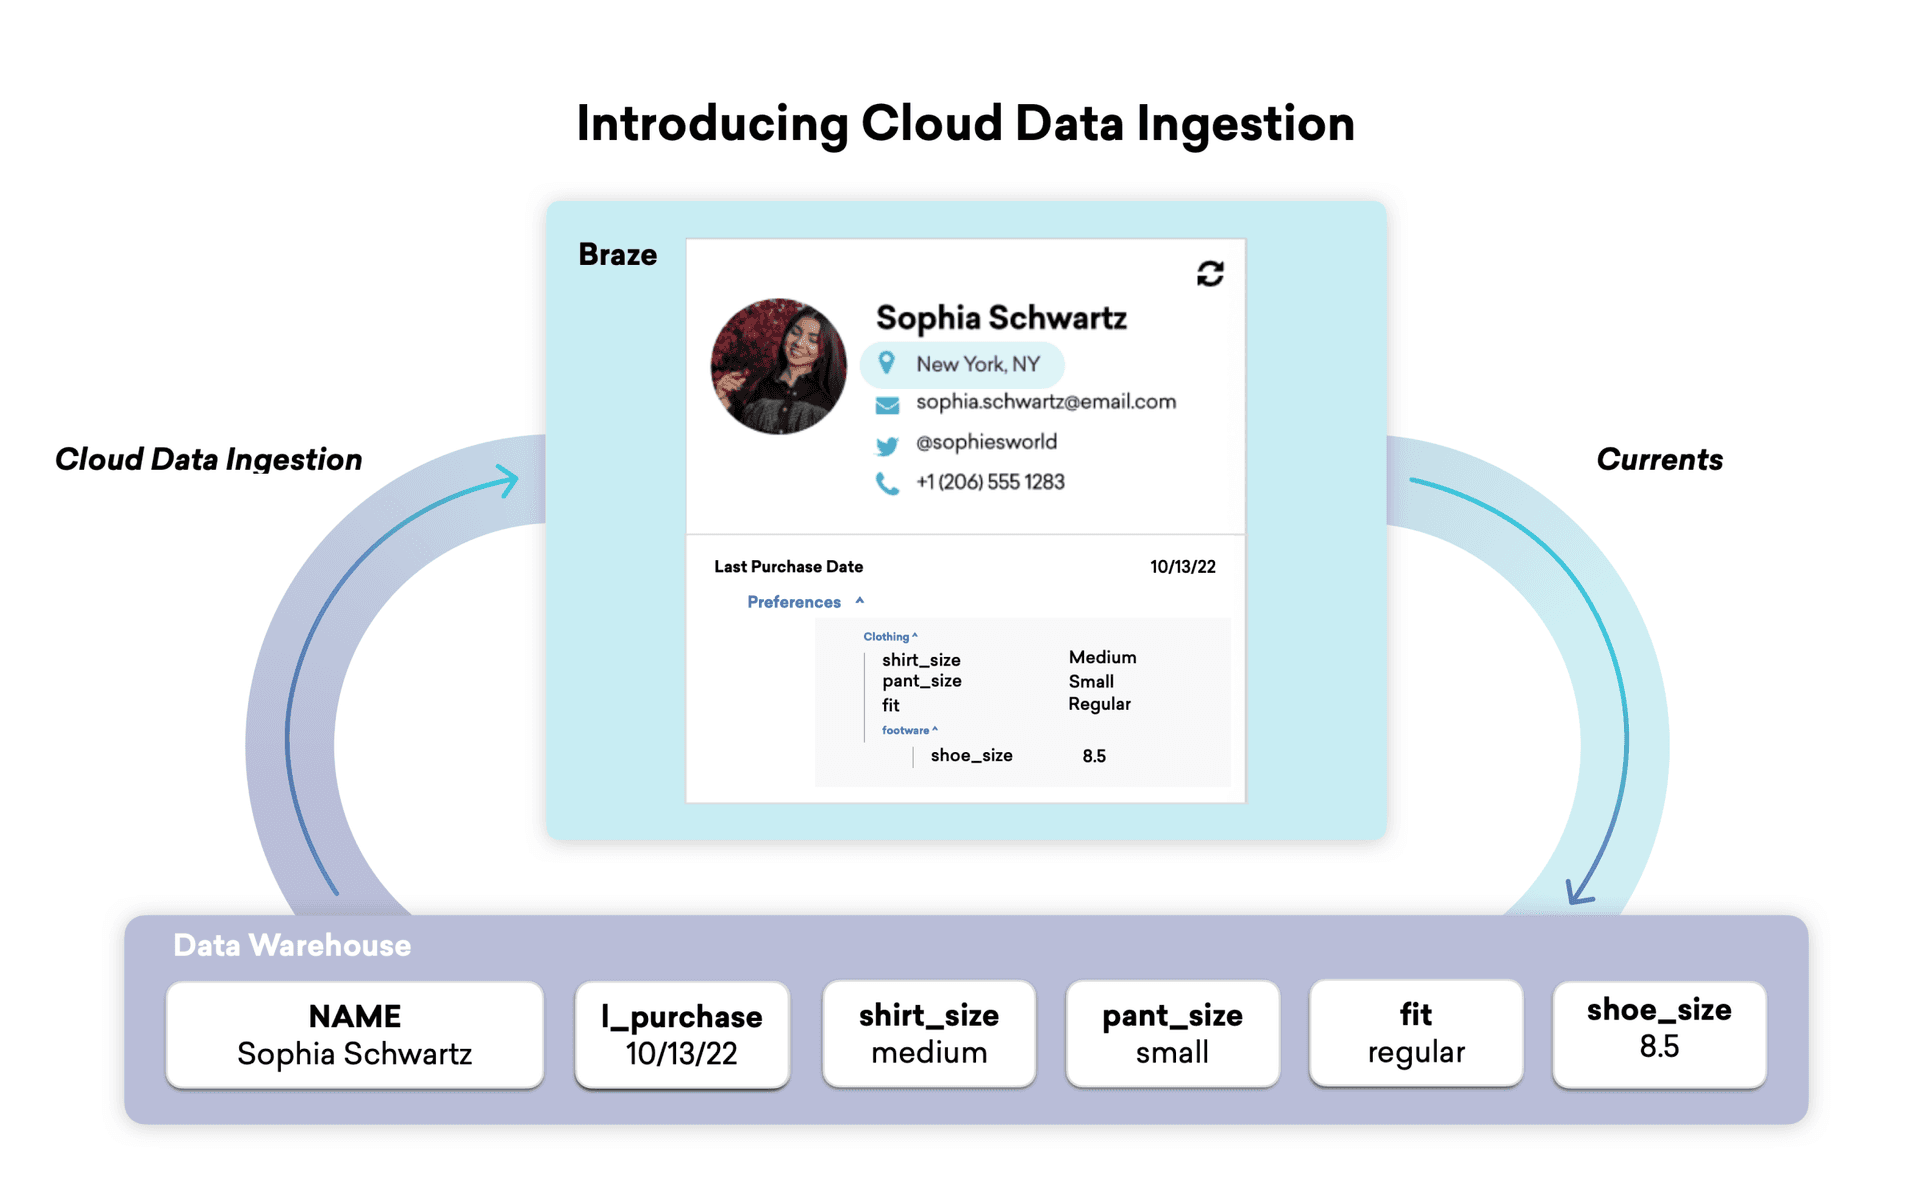Click the pant_size small warehouse card
Image resolution: width=1920 pixels, height=1197 pixels.
point(1172,1033)
